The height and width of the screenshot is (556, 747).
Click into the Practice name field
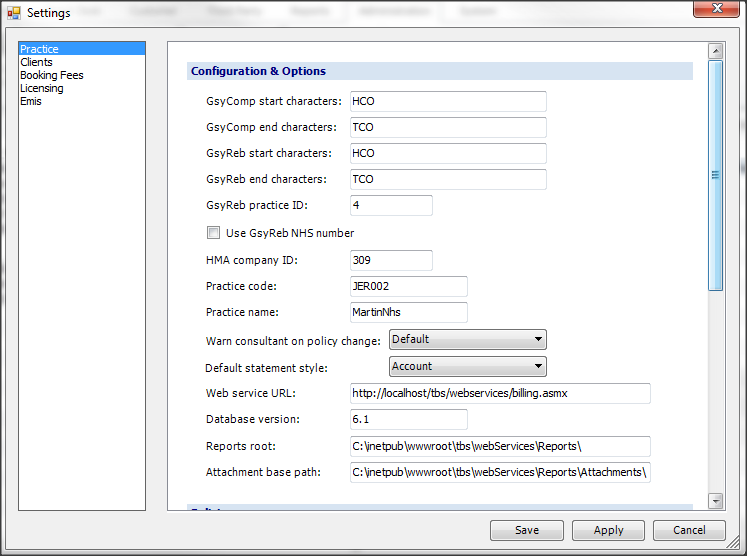[408, 312]
